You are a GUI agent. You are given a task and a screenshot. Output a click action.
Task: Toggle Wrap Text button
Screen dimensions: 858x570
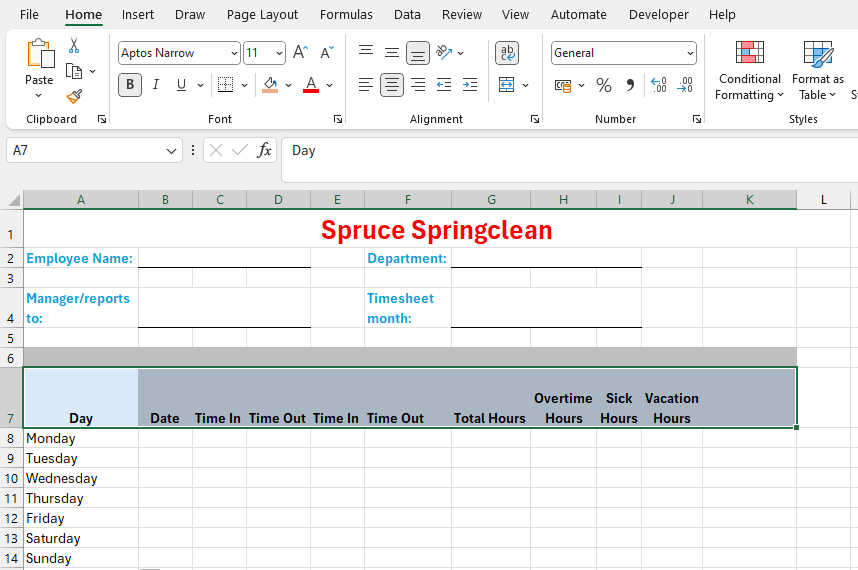(x=507, y=53)
